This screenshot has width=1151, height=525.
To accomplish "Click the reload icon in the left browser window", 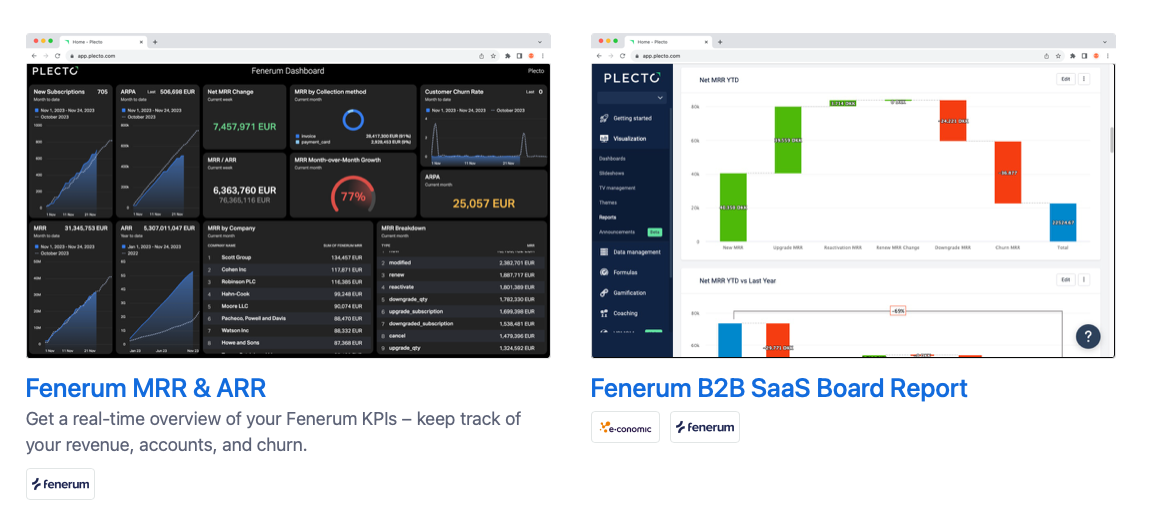I will pos(57,56).
